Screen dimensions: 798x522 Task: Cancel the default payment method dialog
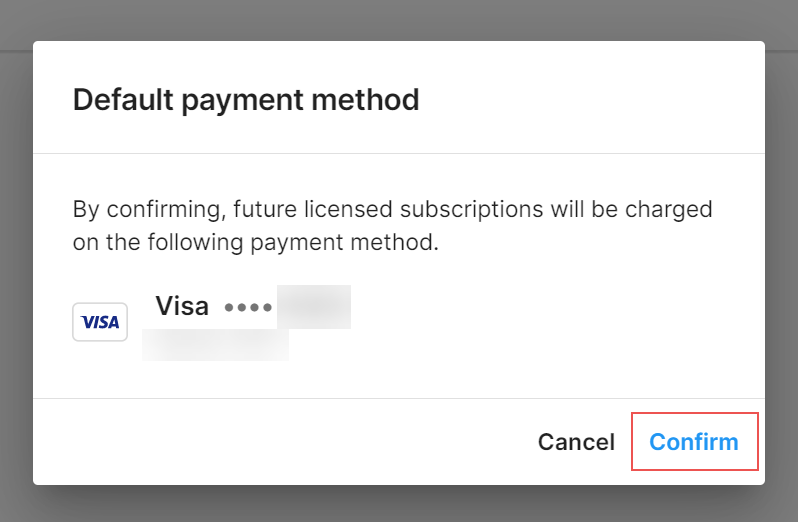(576, 442)
